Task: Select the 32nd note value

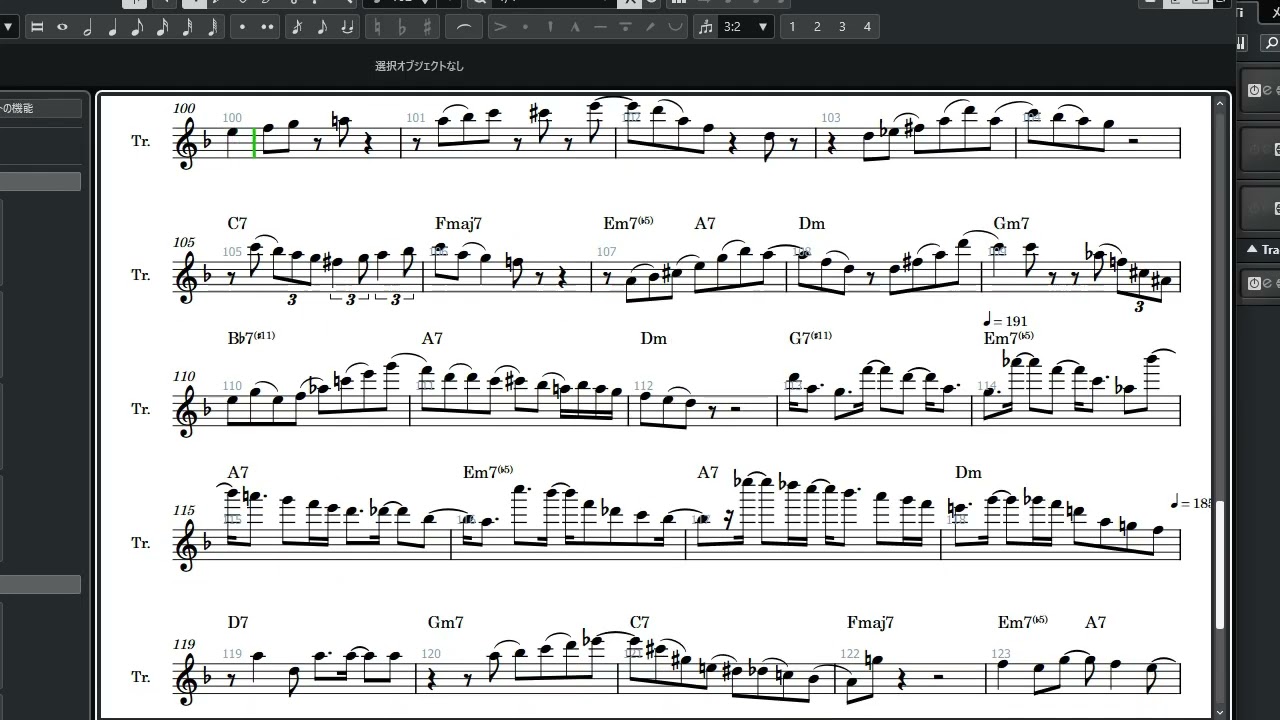Action: click(x=187, y=27)
